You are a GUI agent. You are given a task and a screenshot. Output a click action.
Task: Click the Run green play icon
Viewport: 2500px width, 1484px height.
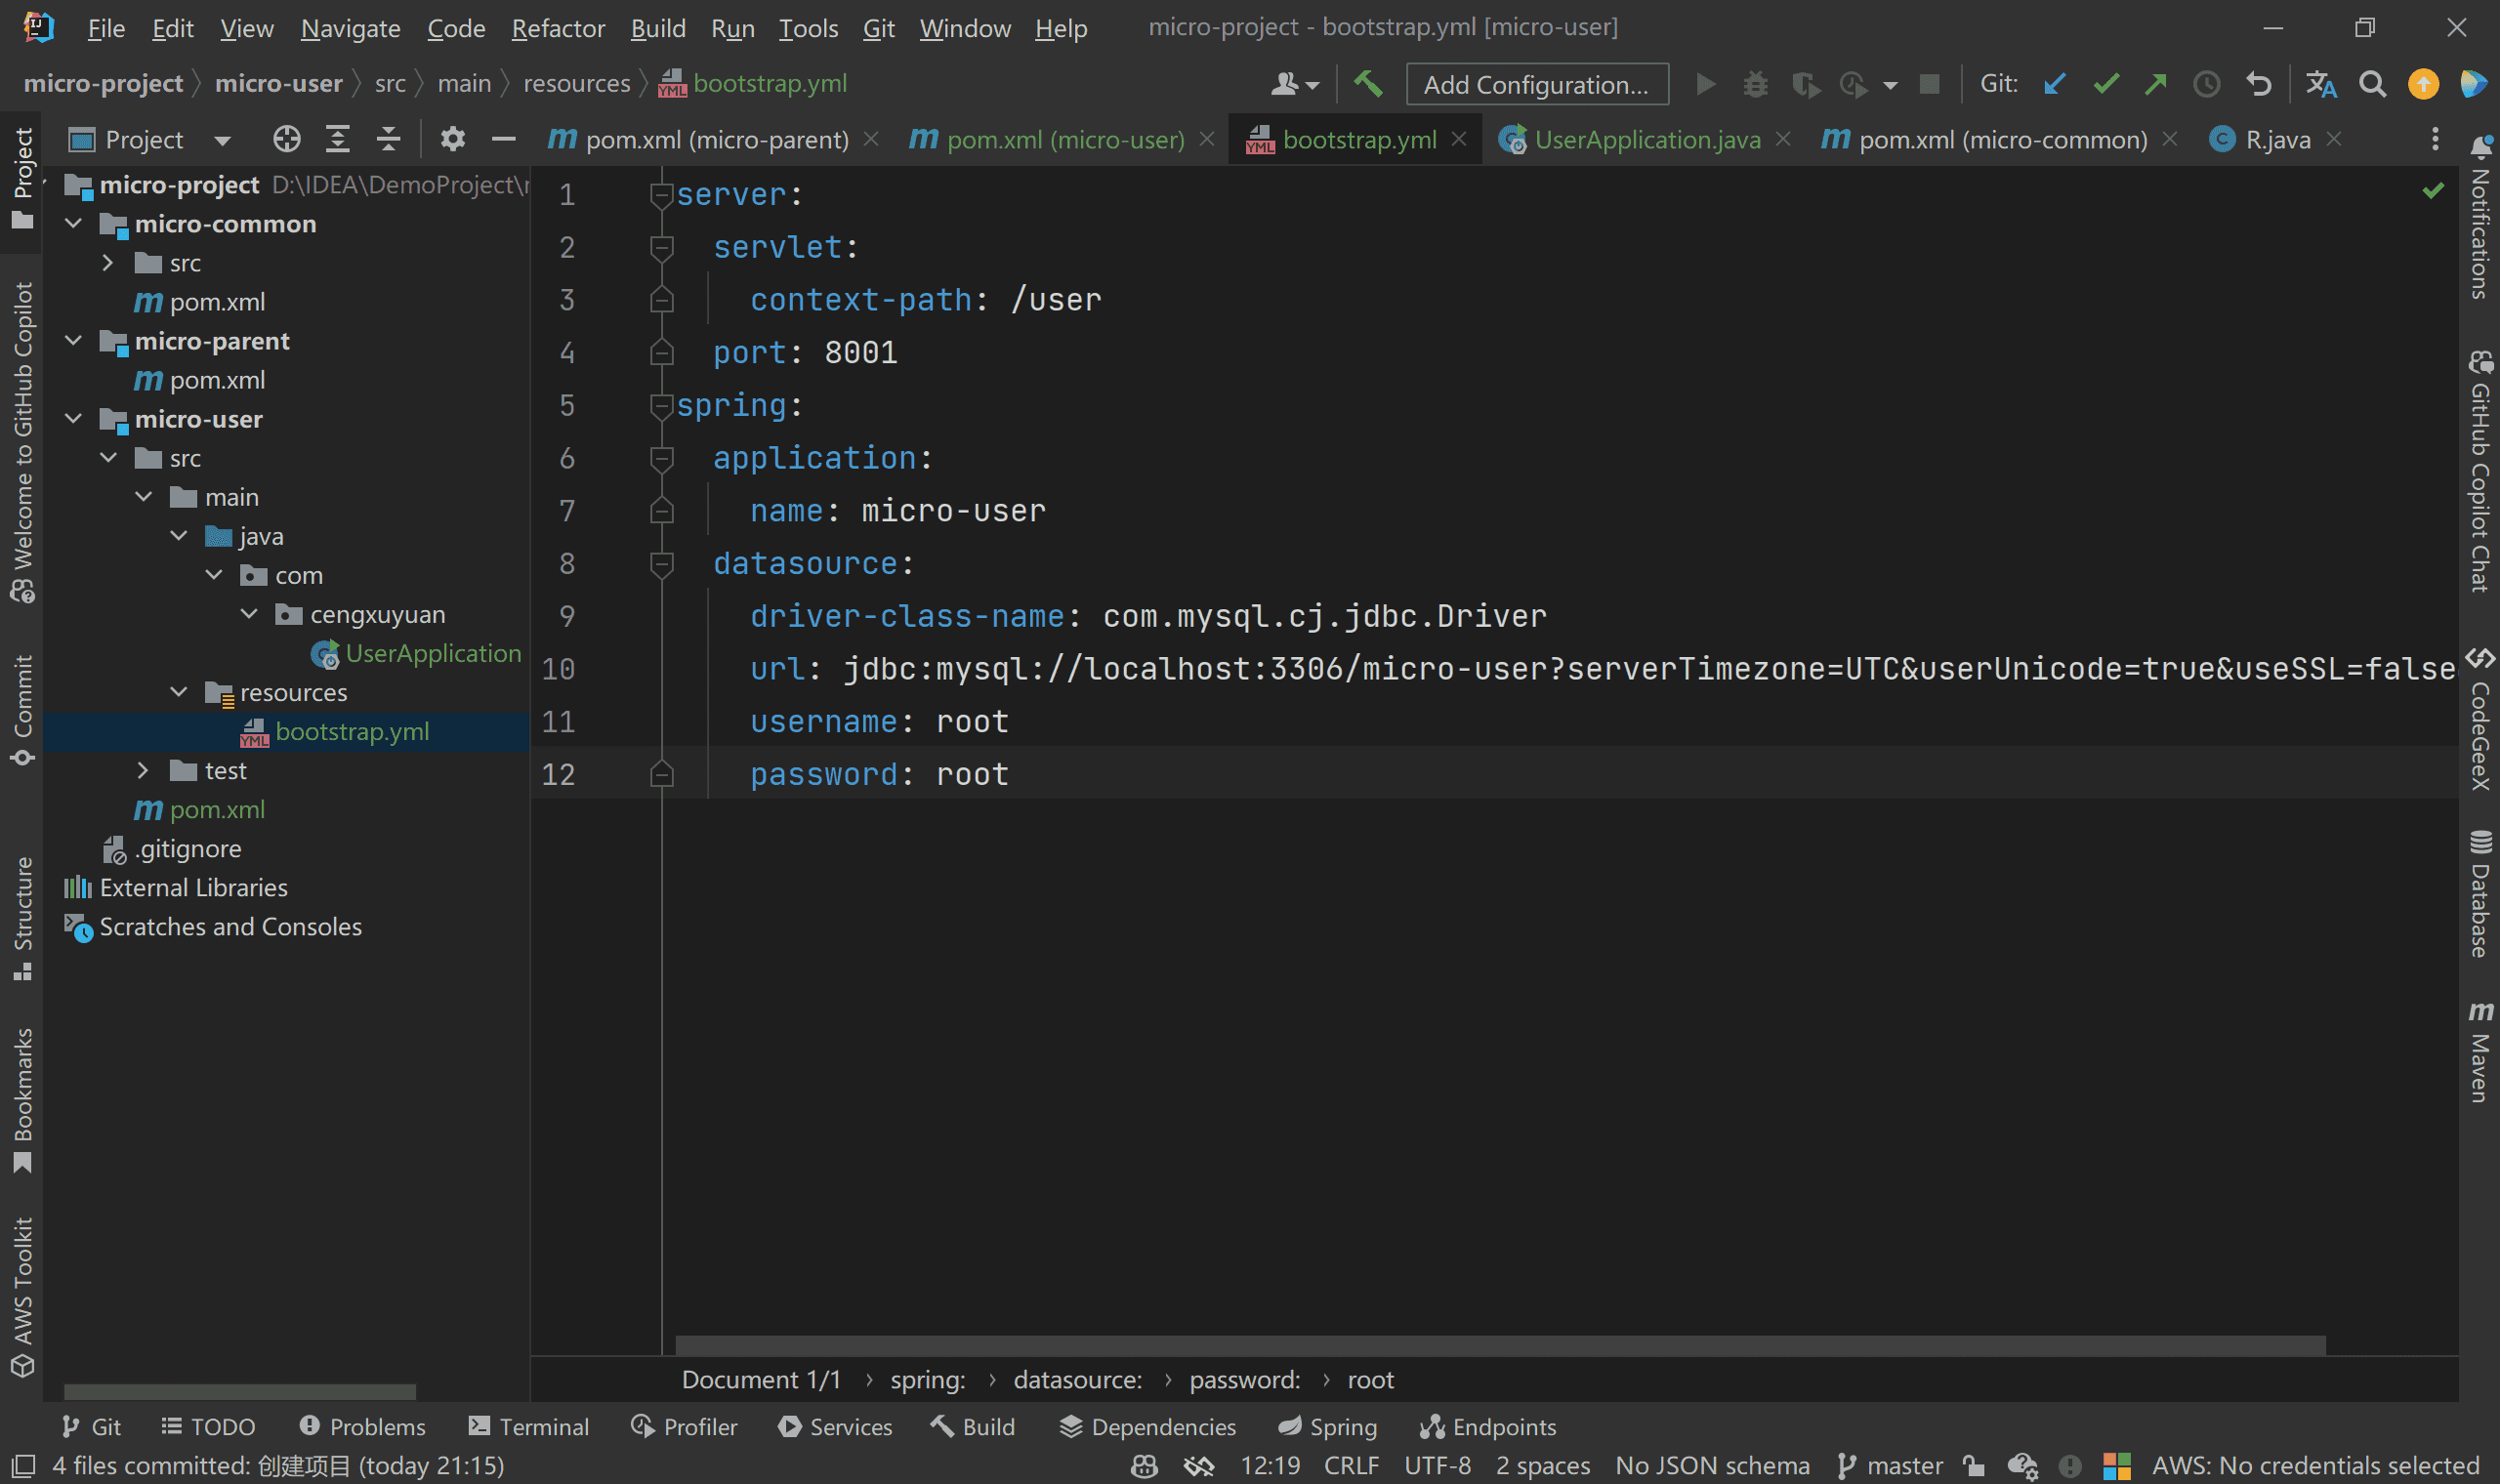1706,84
